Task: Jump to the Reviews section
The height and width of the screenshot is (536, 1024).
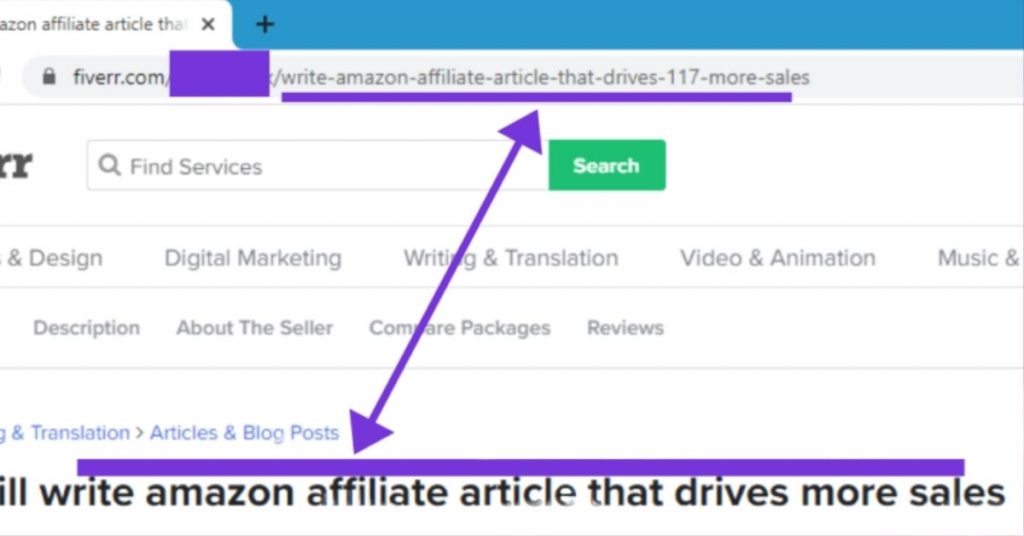Action: point(625,328)
